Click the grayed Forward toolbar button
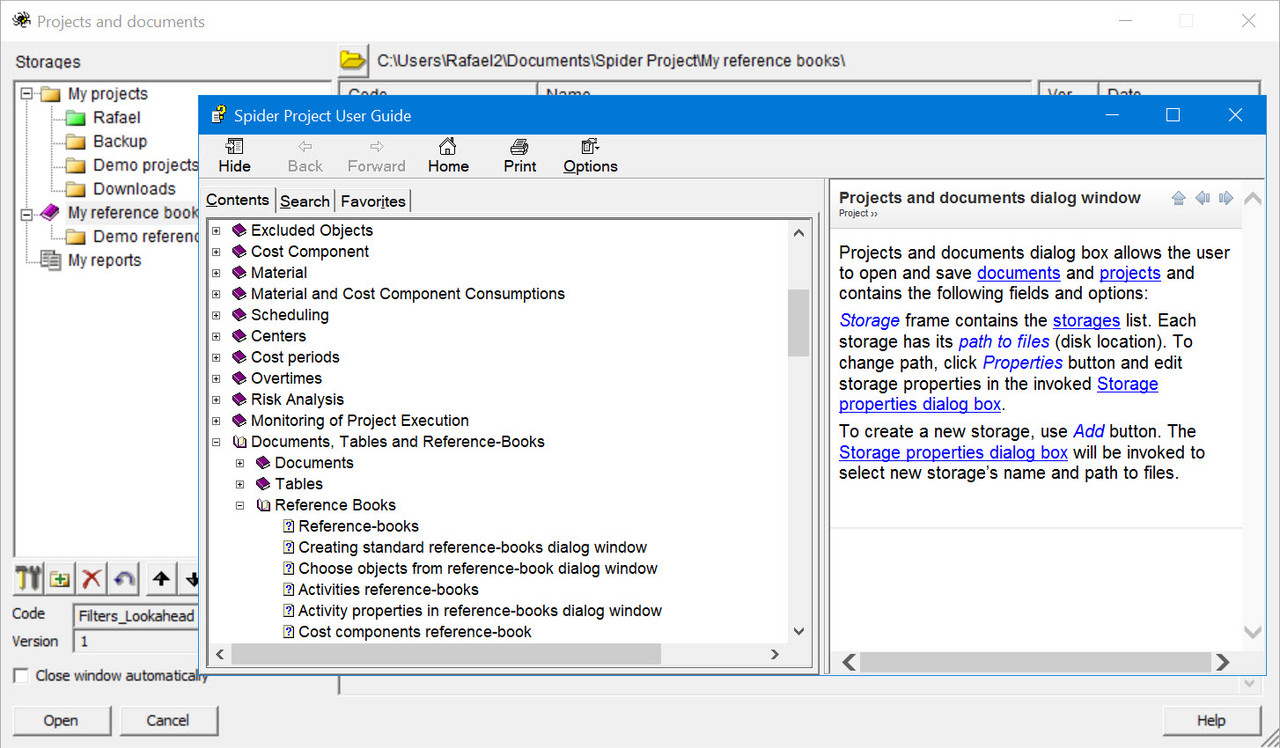1280x748 pixels. (x=376, y=156)
